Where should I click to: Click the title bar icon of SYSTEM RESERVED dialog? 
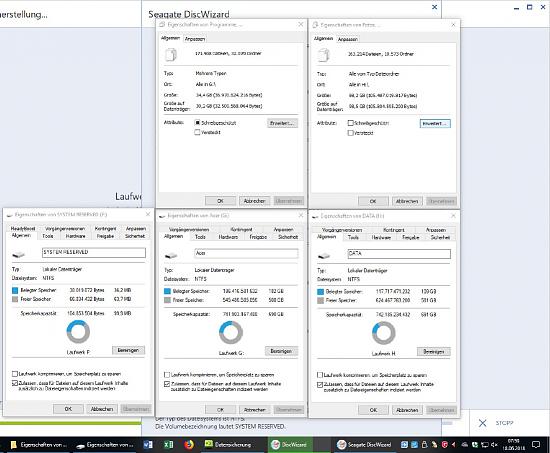coord(9,215)
